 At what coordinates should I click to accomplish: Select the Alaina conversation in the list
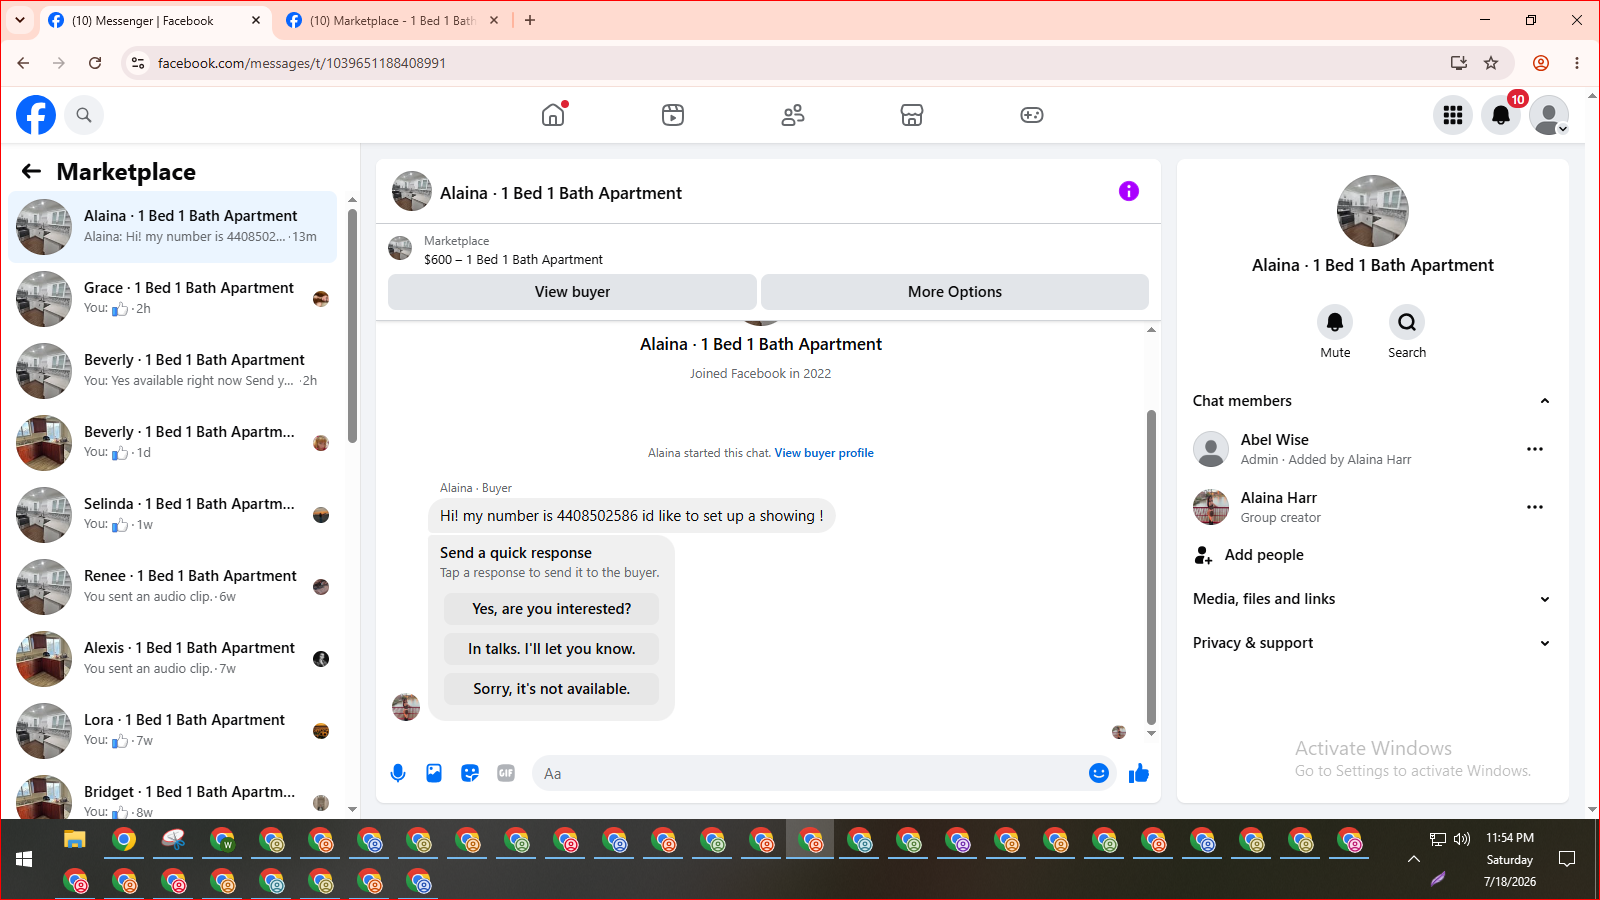tap(172, 227)
